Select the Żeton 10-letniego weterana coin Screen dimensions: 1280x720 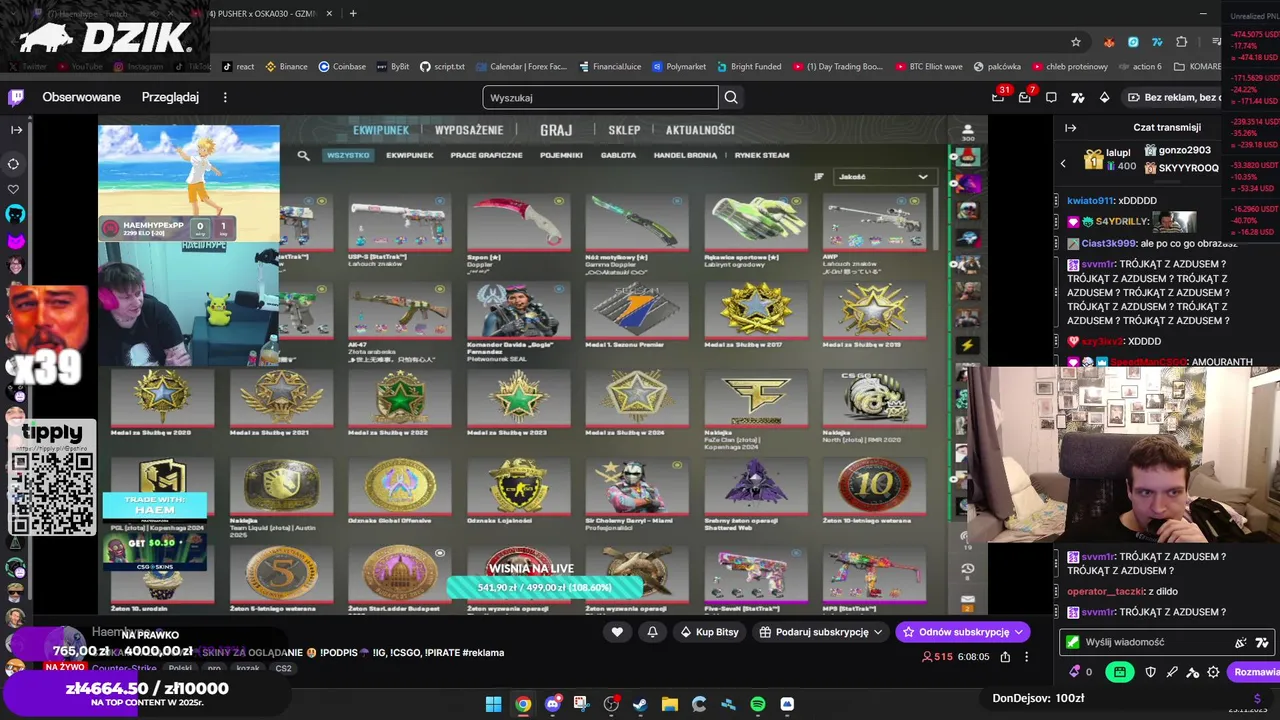(874, 492)
